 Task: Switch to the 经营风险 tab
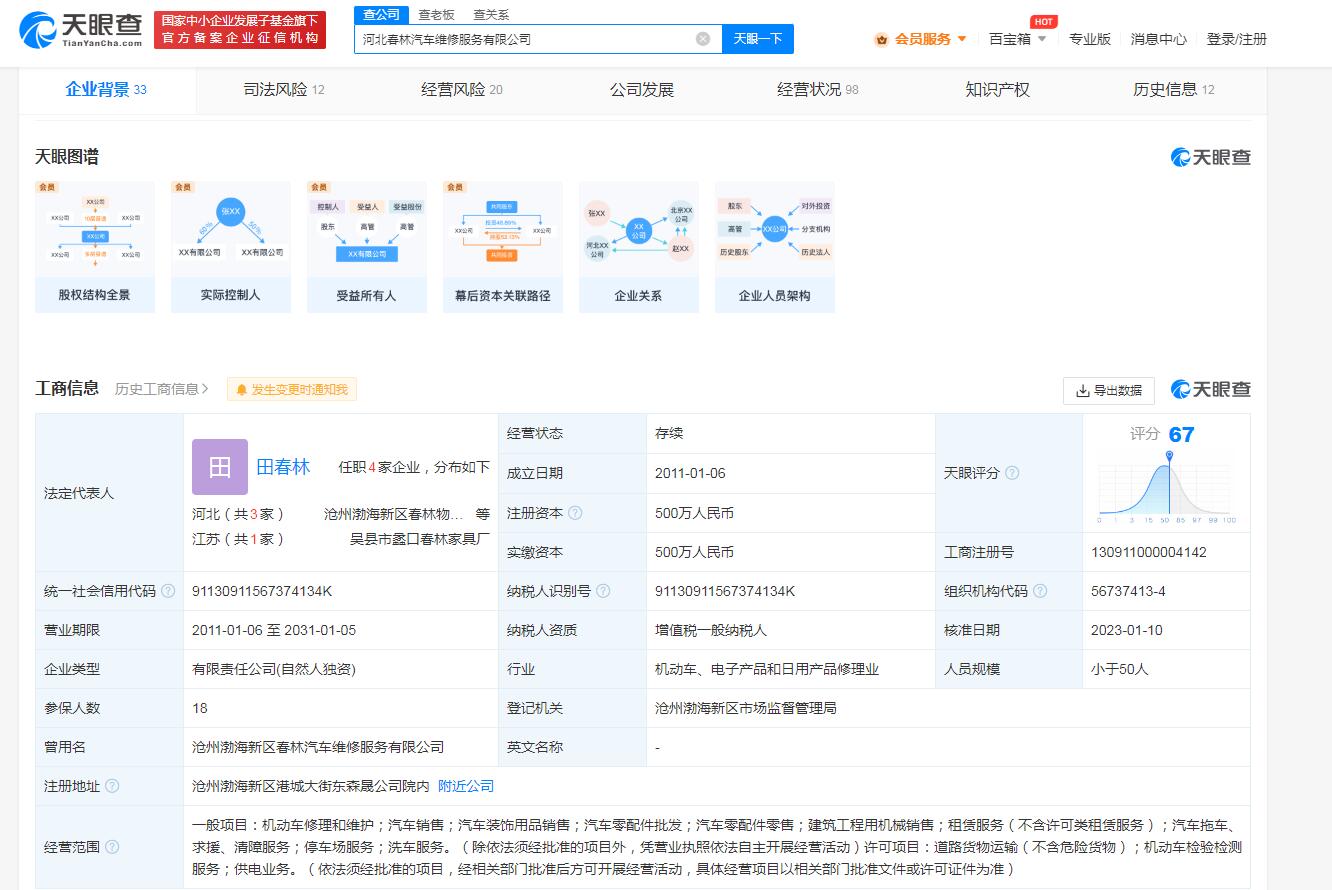[x=462, y=90]
